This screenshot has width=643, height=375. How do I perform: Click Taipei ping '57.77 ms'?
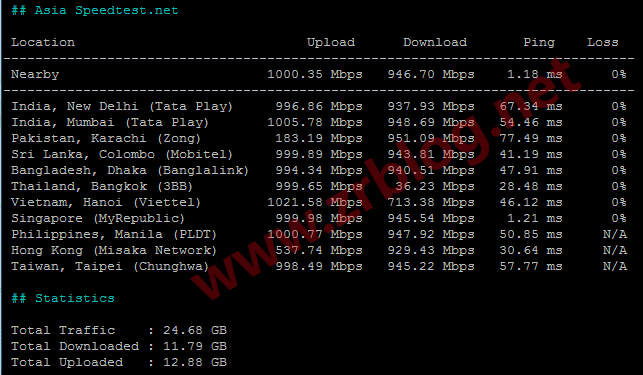tap(531, 266)
